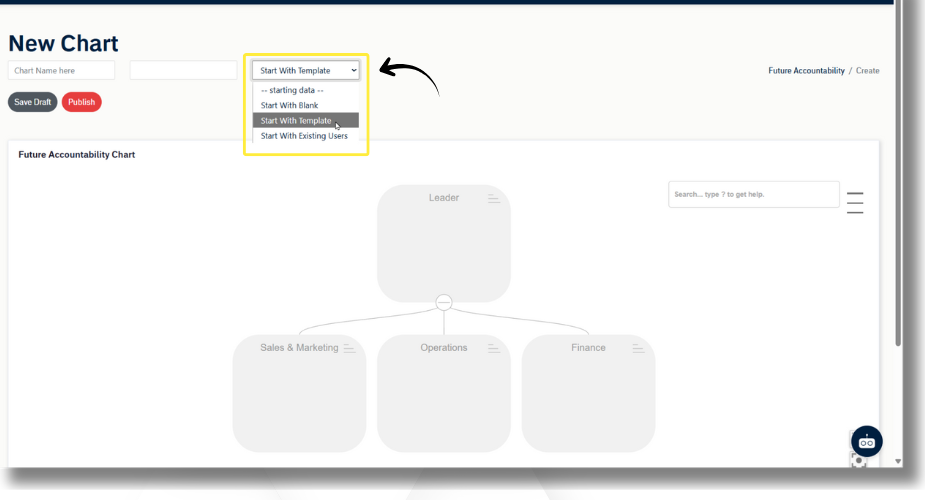The image size is (925, 500).
Task: Open the Finance node menu icon
Action: click(638, 348)
